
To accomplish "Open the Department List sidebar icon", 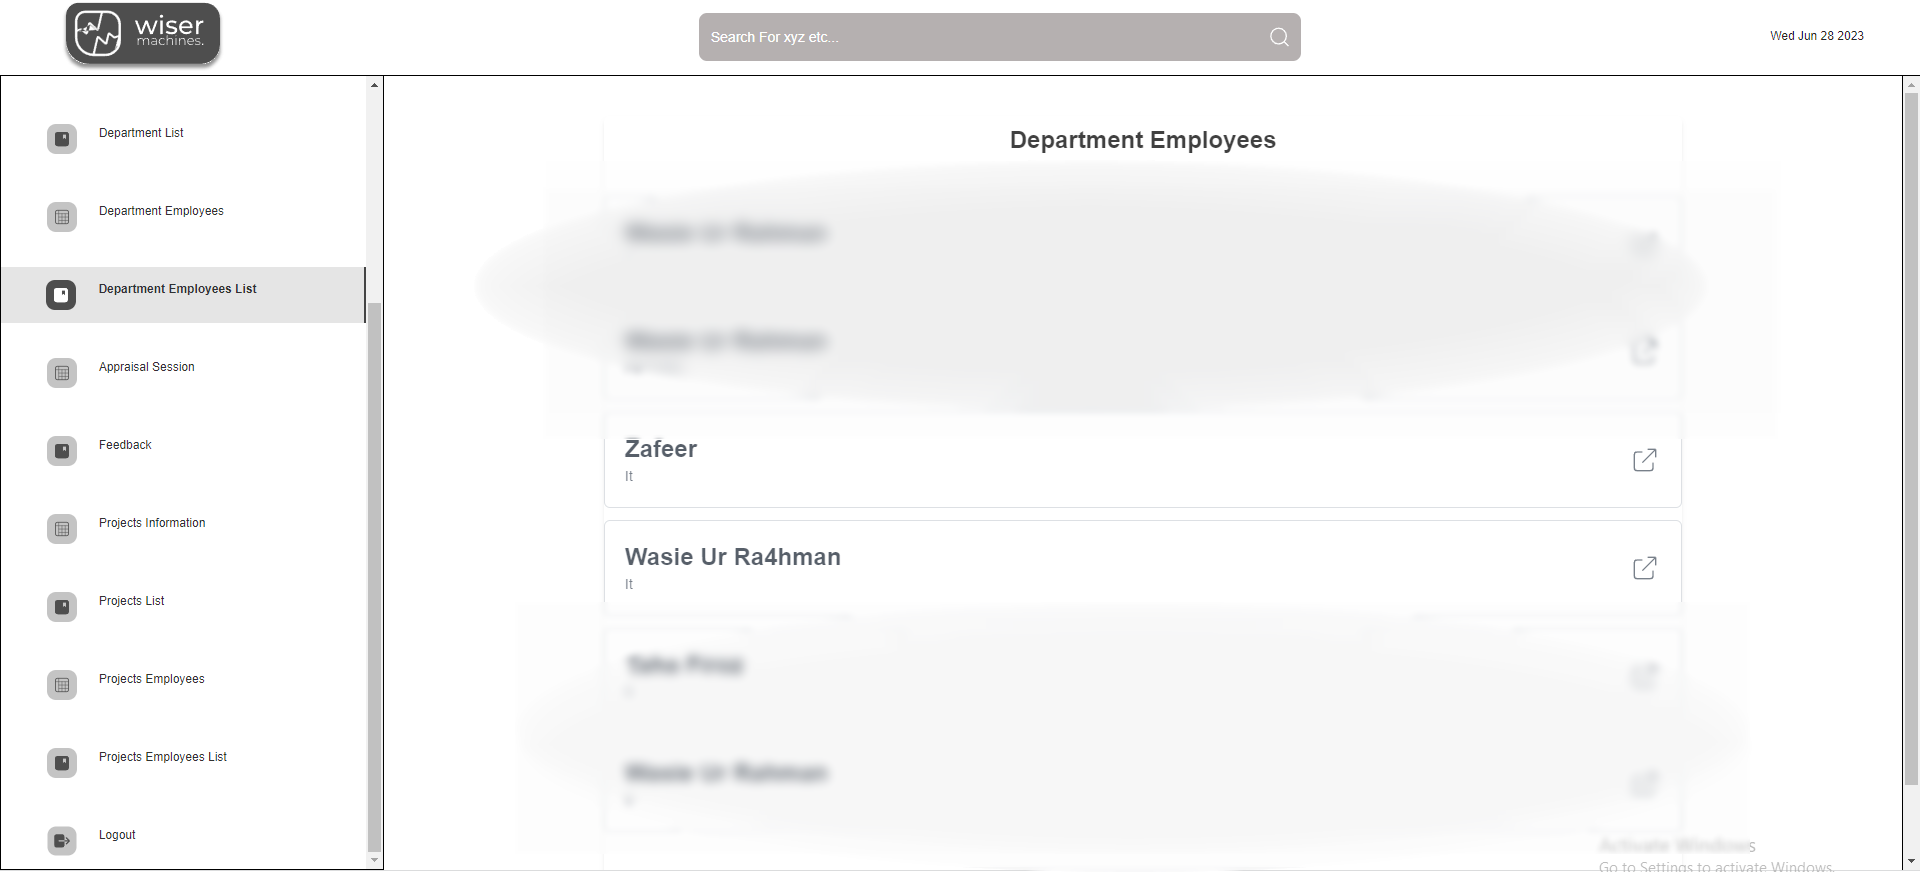I will tap(61, 139).
